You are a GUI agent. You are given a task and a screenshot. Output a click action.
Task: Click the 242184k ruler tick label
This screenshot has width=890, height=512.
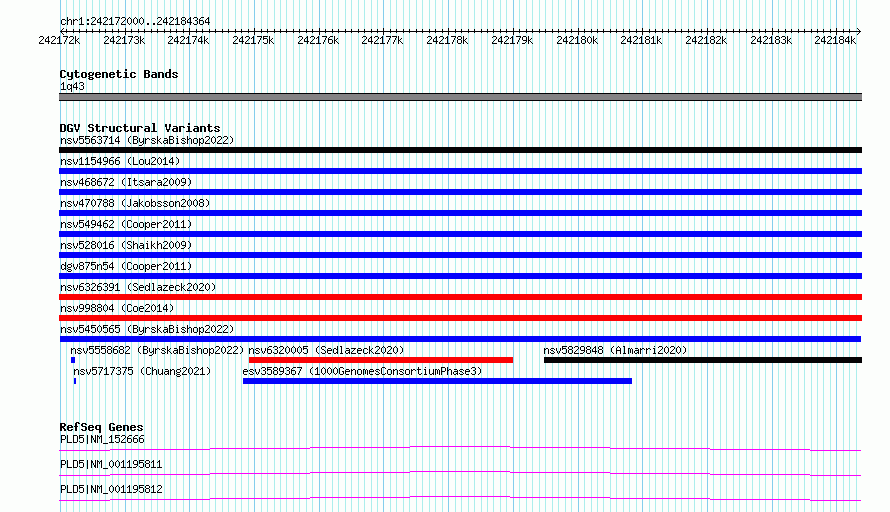(836, 40)
